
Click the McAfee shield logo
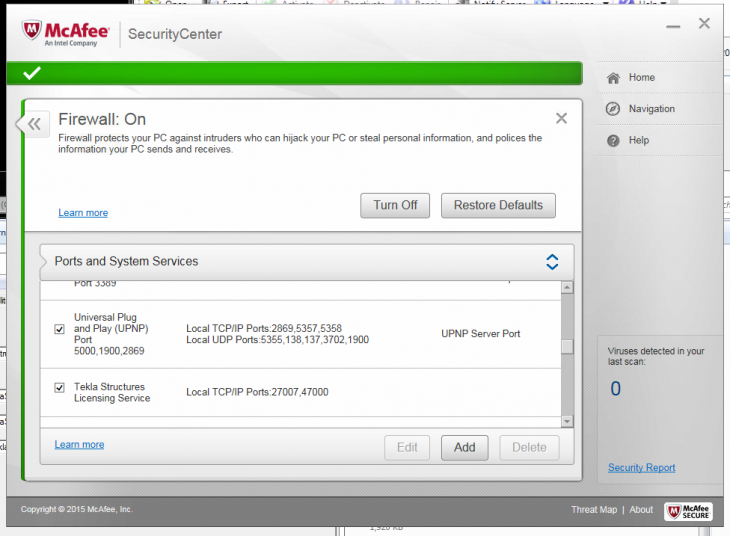click(x=32, y=30)
